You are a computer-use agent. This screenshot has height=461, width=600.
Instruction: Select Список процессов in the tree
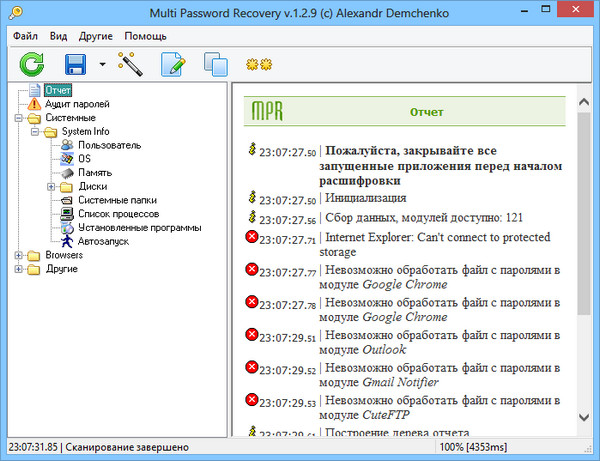tap(117, 213)
